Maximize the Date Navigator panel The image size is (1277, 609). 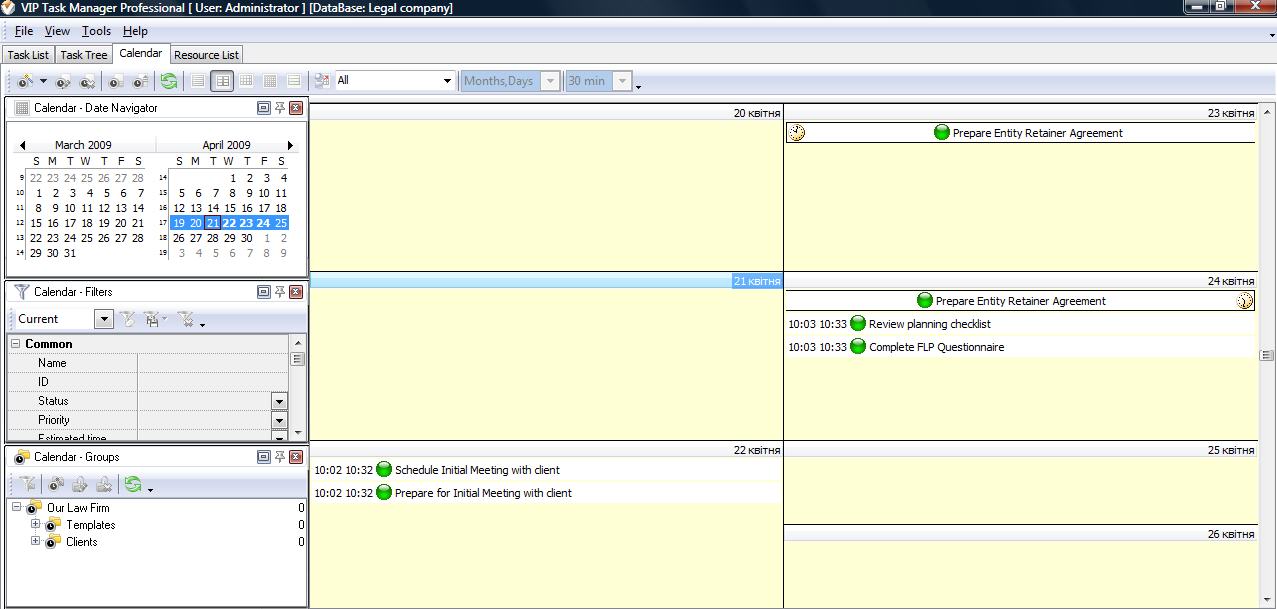(x=264, y=108)
